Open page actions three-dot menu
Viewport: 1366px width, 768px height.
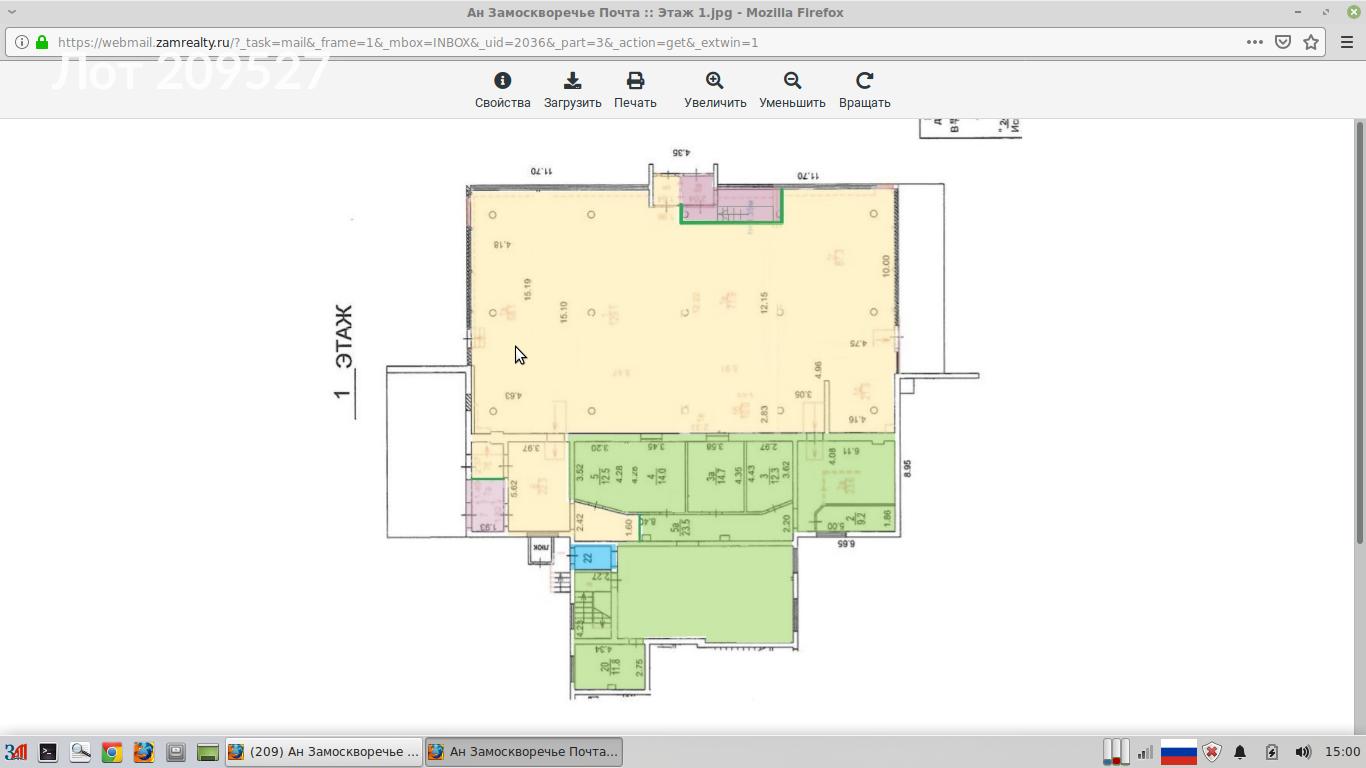pyautogui.click(x=1254, y=42)
